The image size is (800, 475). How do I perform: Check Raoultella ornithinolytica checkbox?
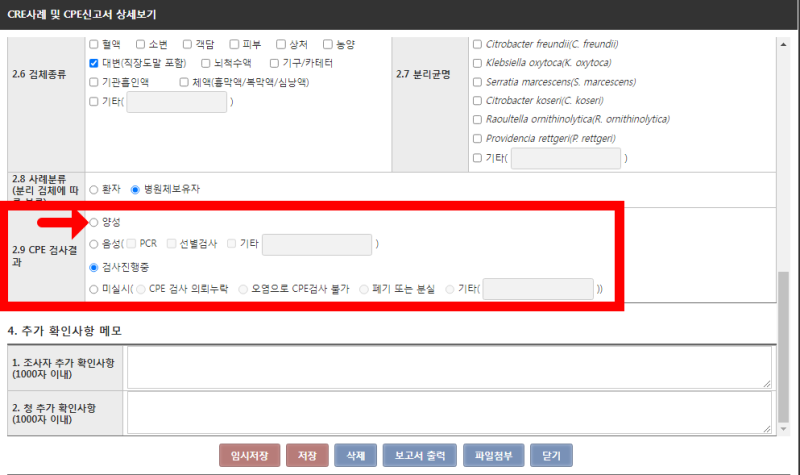[478, 119]
